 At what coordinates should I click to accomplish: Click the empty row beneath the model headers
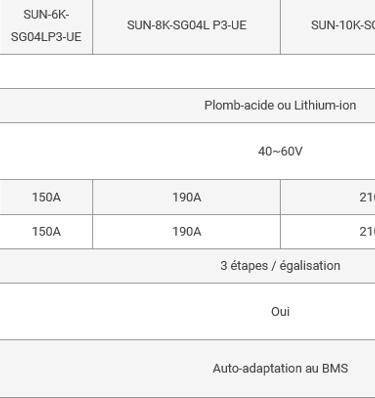[187, 71]
